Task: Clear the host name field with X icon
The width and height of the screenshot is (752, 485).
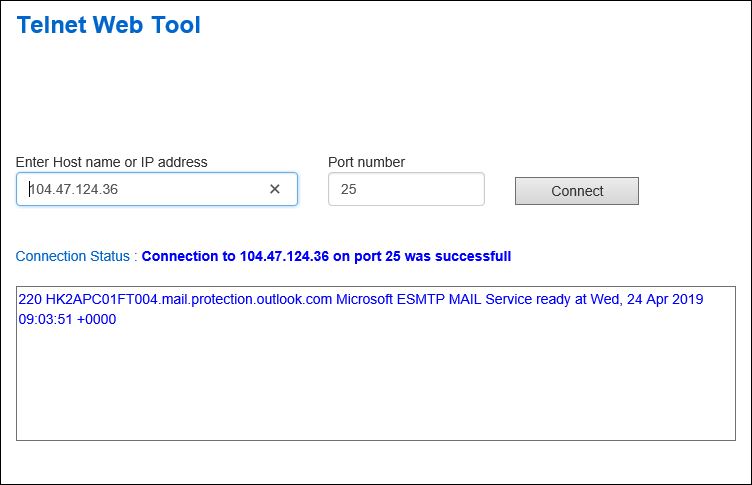Action: pos(275,189)
